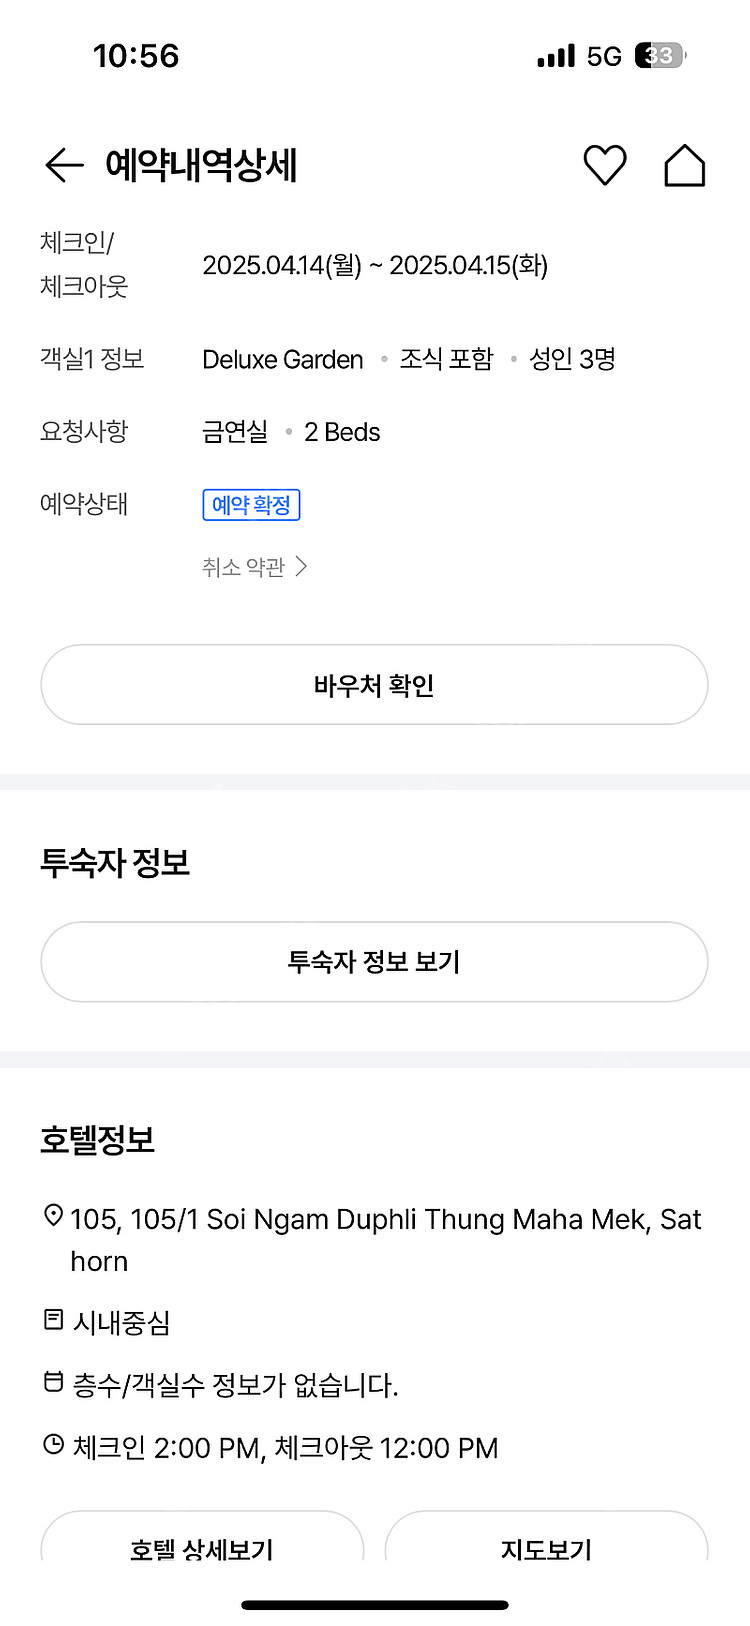
Task: Tap the 예약 확정 status badge
Action: [x=251, y=505]
